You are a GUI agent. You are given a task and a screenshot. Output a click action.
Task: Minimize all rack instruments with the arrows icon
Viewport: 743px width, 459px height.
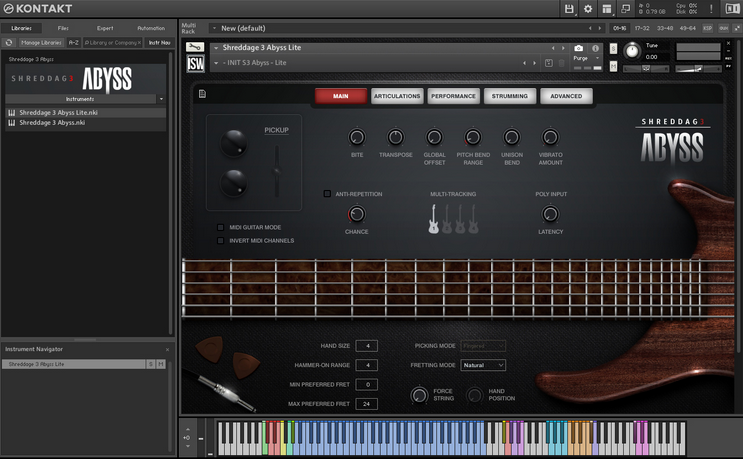[737, 28]
